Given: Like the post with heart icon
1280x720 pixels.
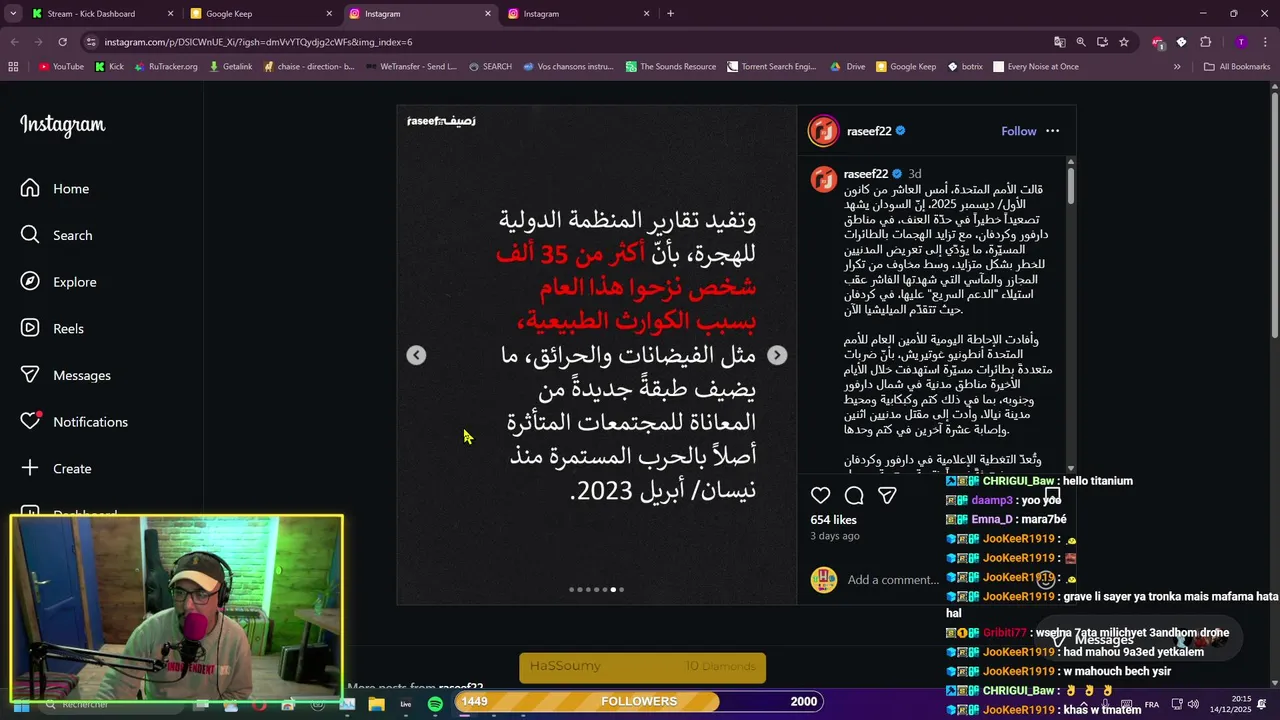Looking at the screenshot, I should 820,495.
